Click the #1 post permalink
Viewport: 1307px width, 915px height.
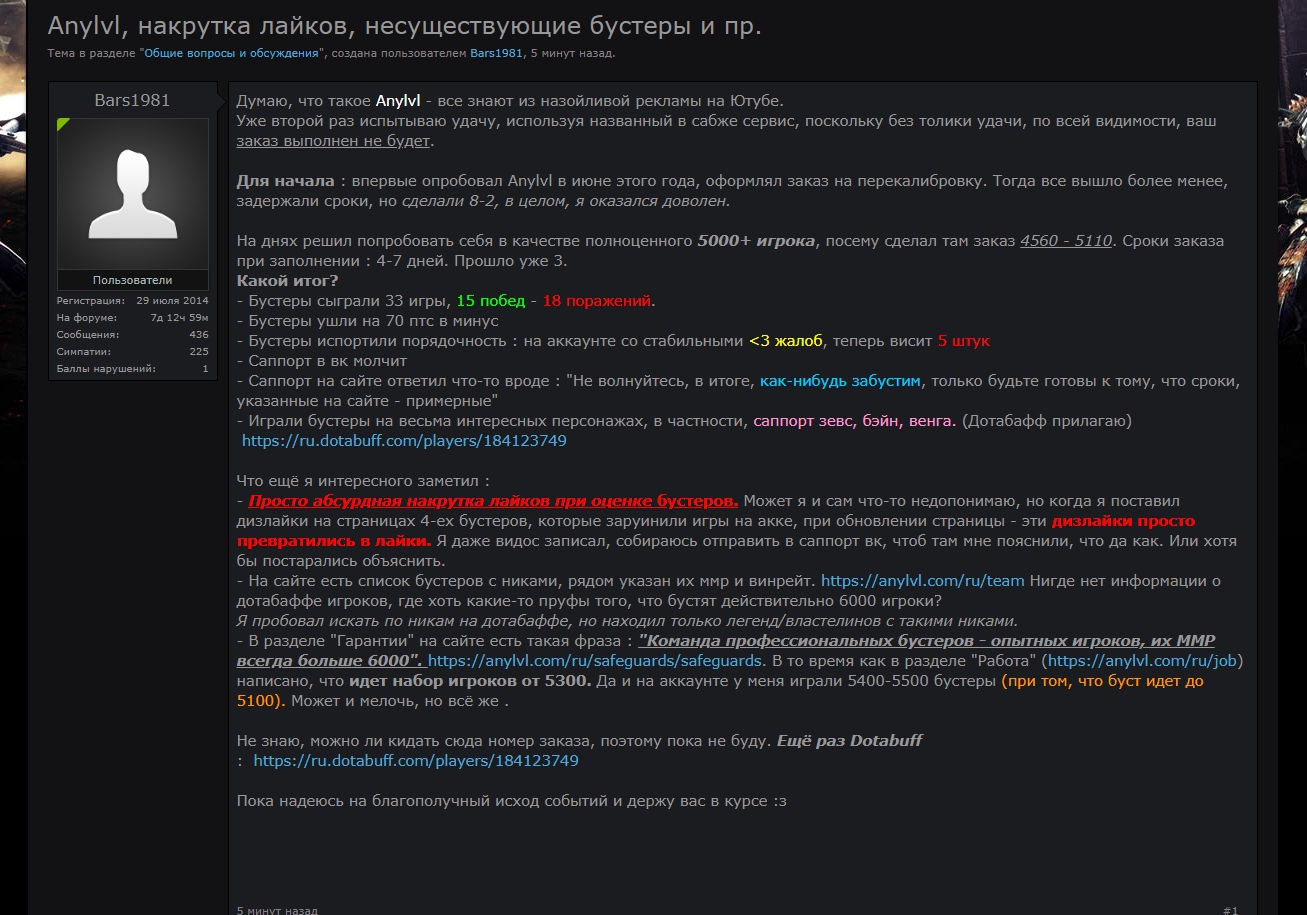tap(1230, 910)
